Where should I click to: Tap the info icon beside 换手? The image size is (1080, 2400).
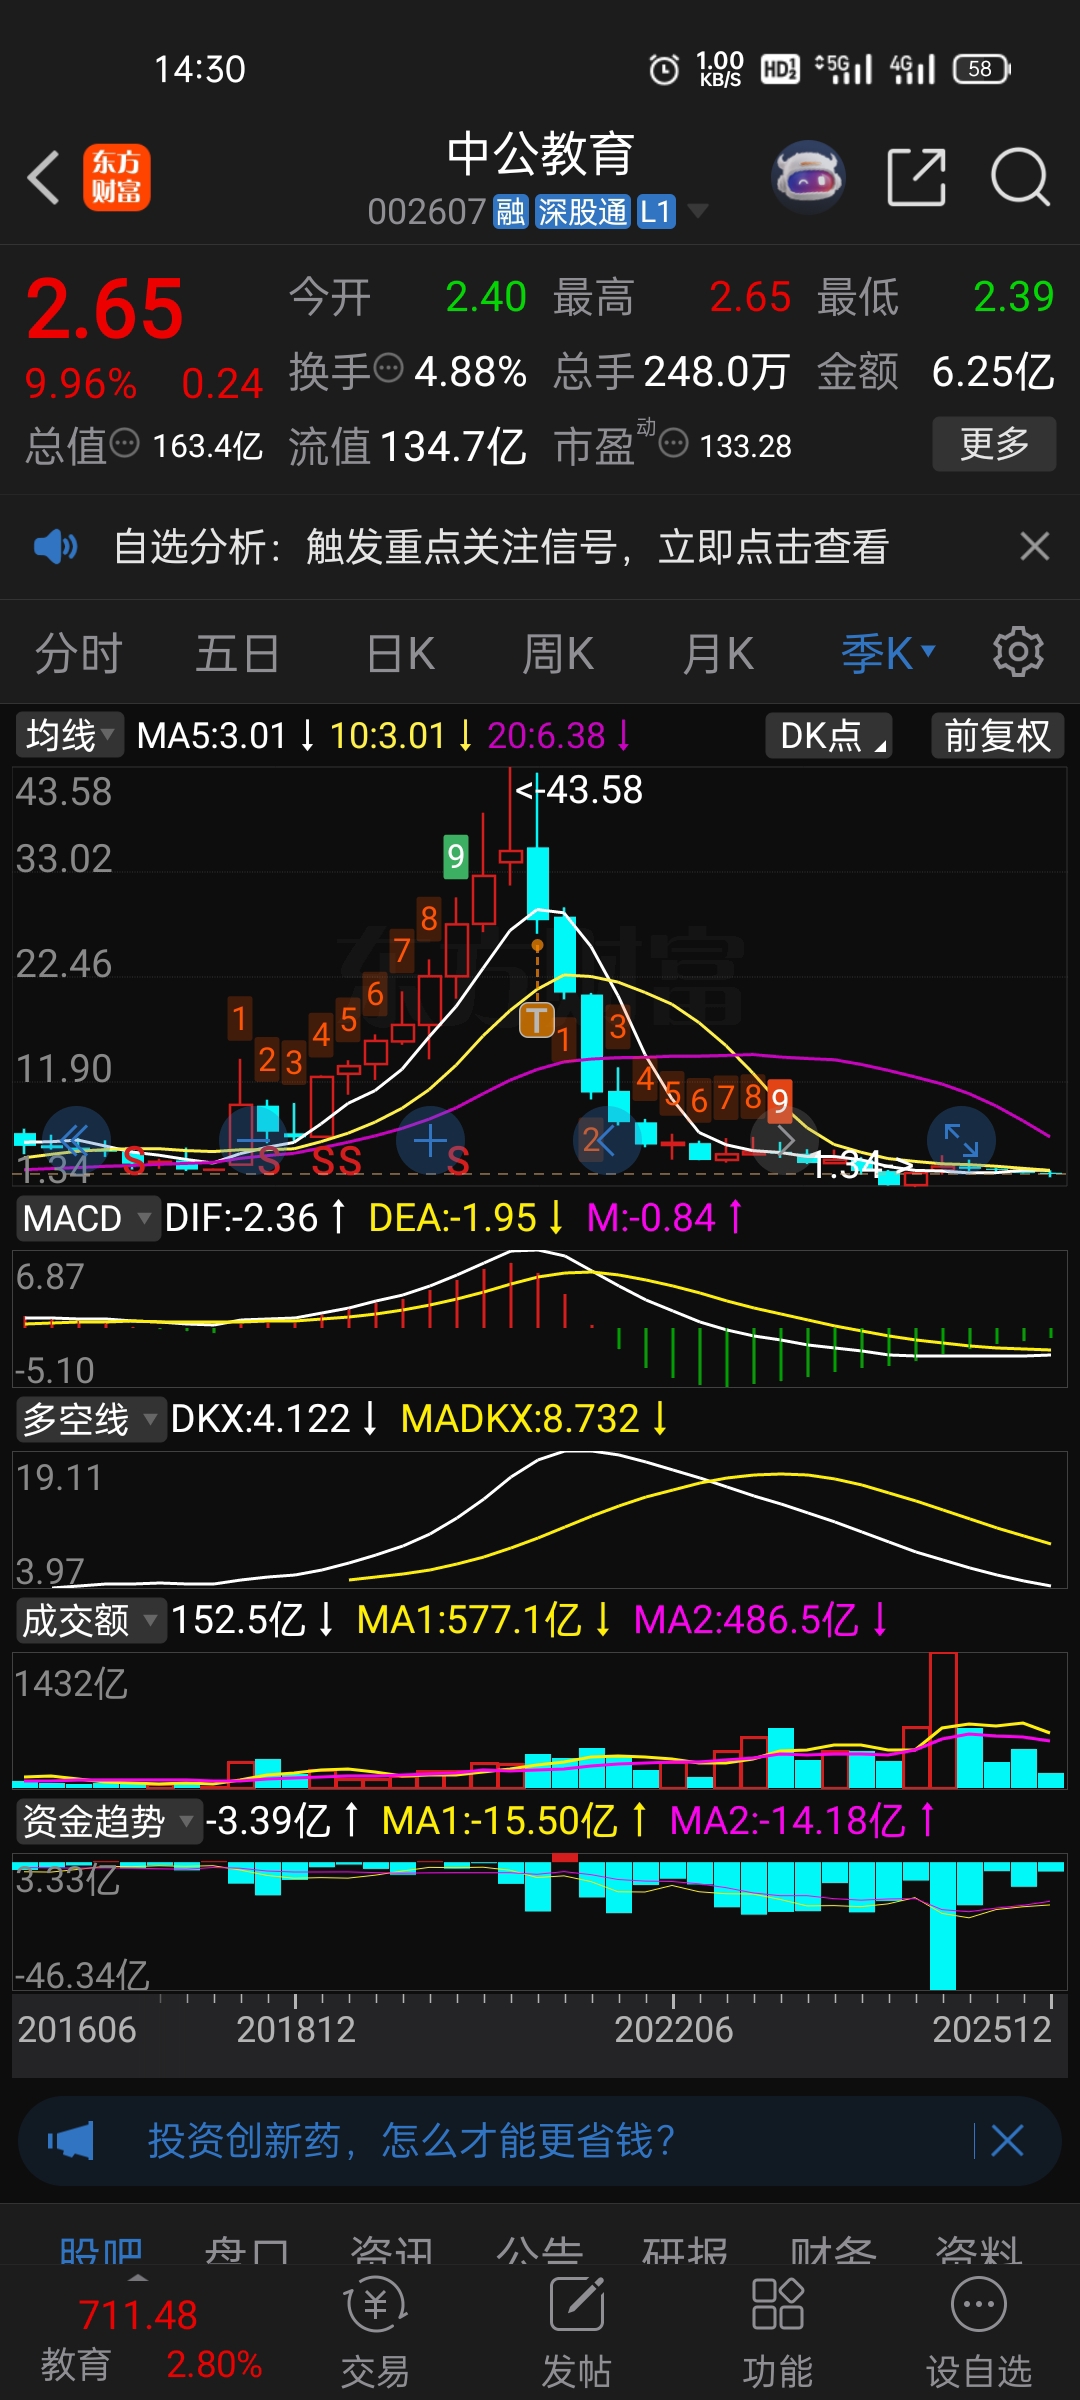[x=388, y=368]
